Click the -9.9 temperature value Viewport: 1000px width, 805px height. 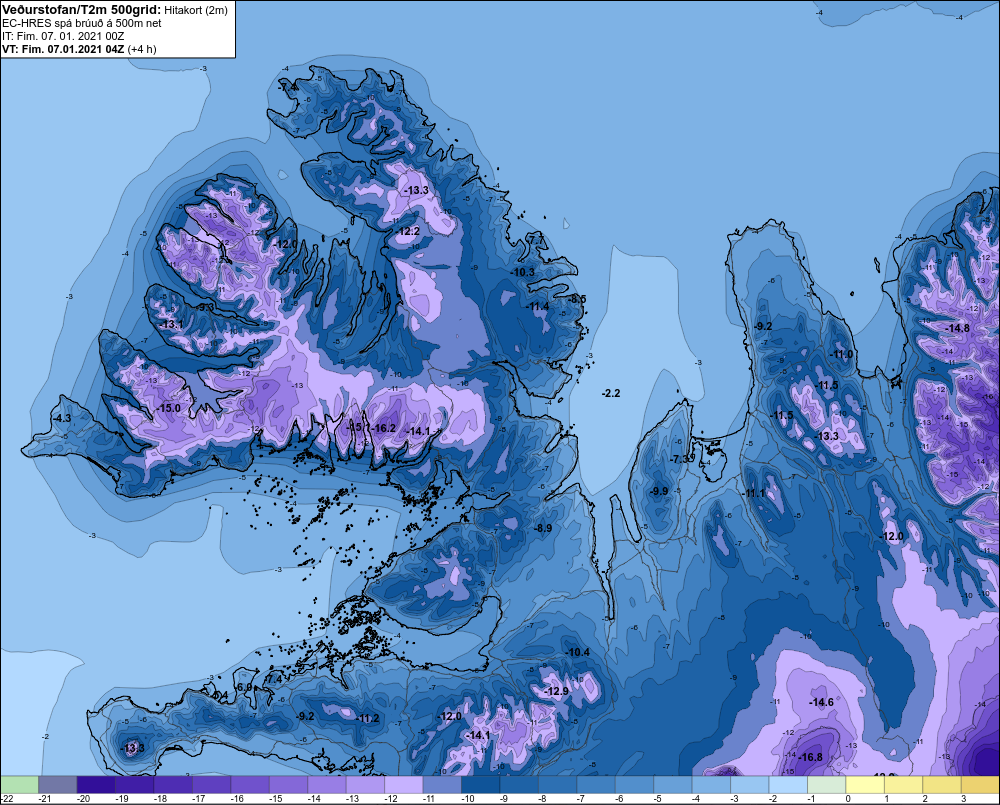(659, 491)
